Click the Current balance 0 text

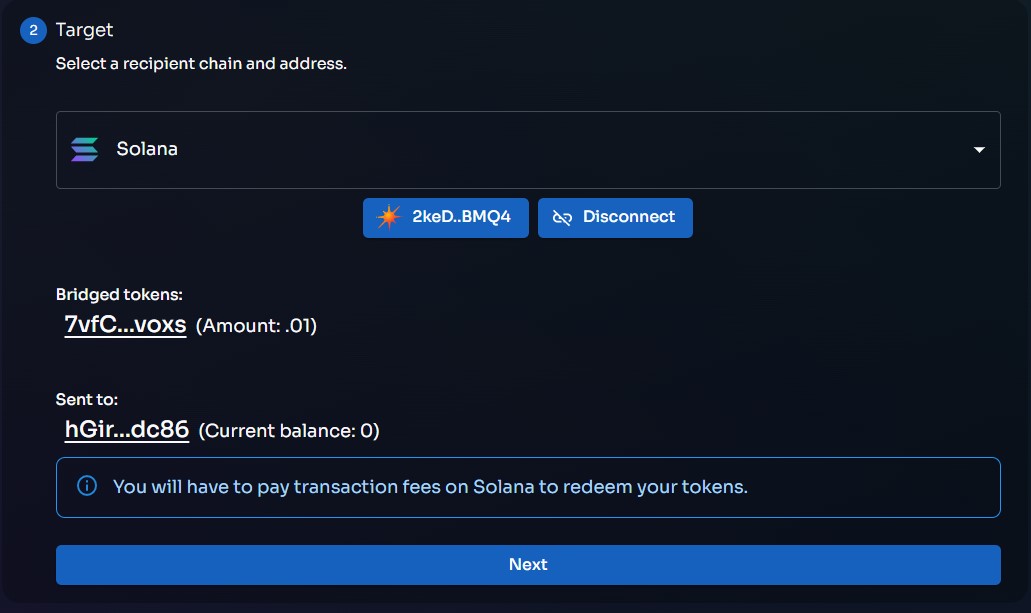(289, 431)
